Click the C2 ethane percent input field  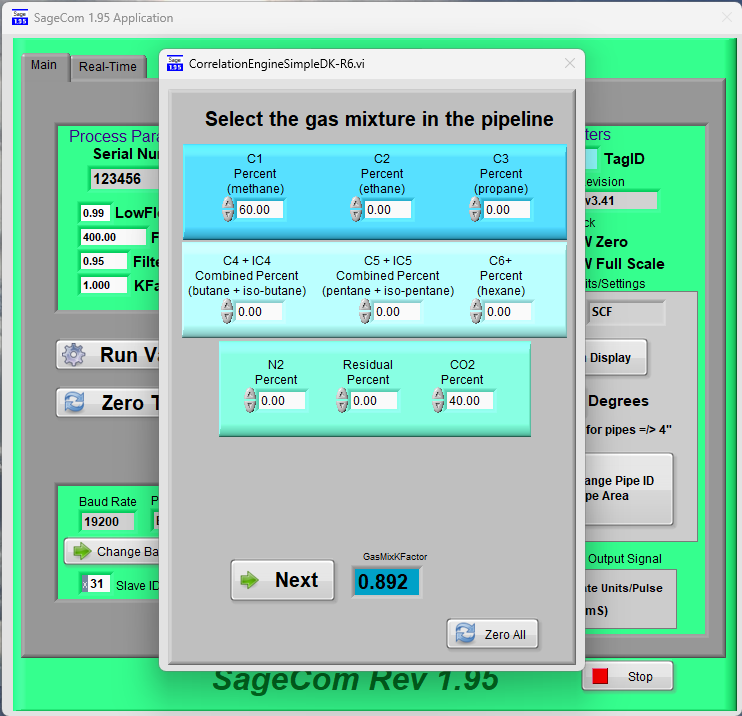388,210
